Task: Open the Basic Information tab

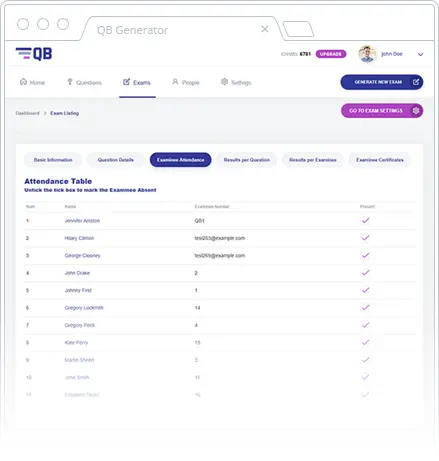Action: (x=53, y=160)
